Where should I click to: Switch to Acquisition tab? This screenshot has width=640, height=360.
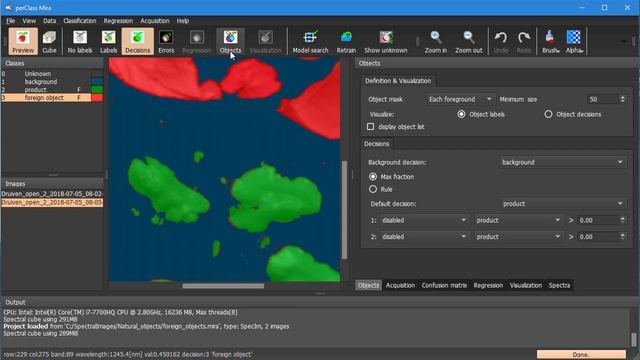(400, 285)
